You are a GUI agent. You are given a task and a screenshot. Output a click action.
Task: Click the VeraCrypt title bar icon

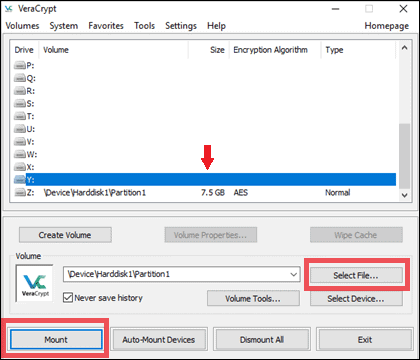click(9, 9)
